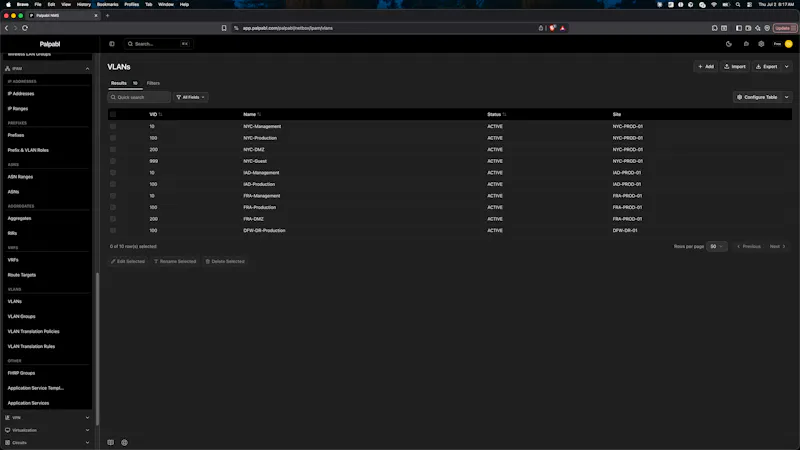
Task: Check the FRA-Production row checkbox
Action: (x=113, y=207)
